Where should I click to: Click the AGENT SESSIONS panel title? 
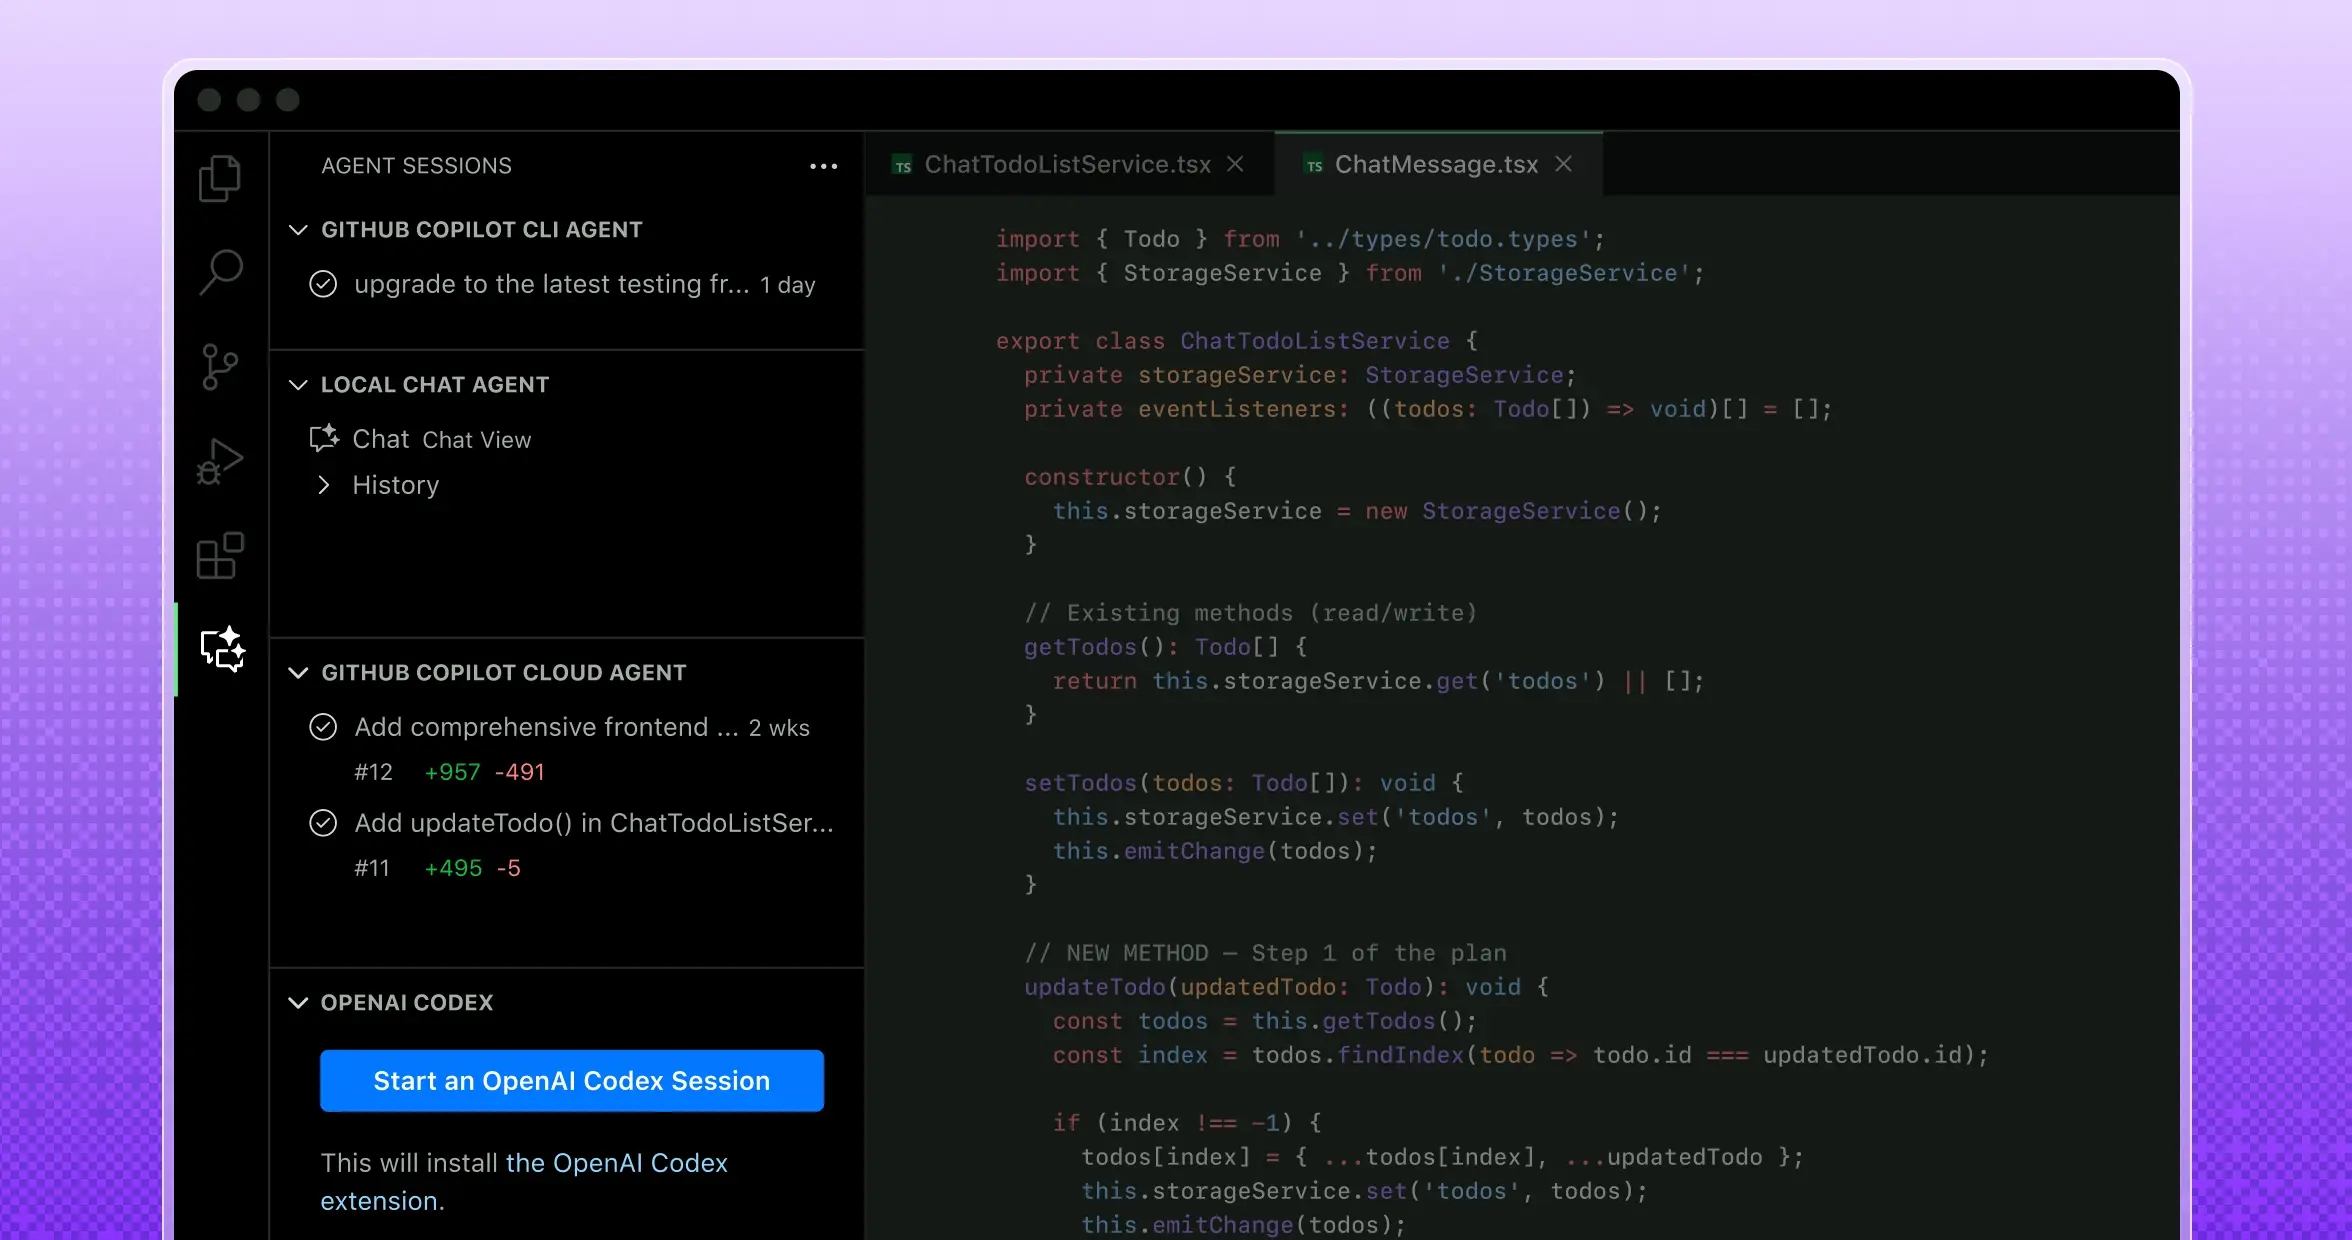416,166
